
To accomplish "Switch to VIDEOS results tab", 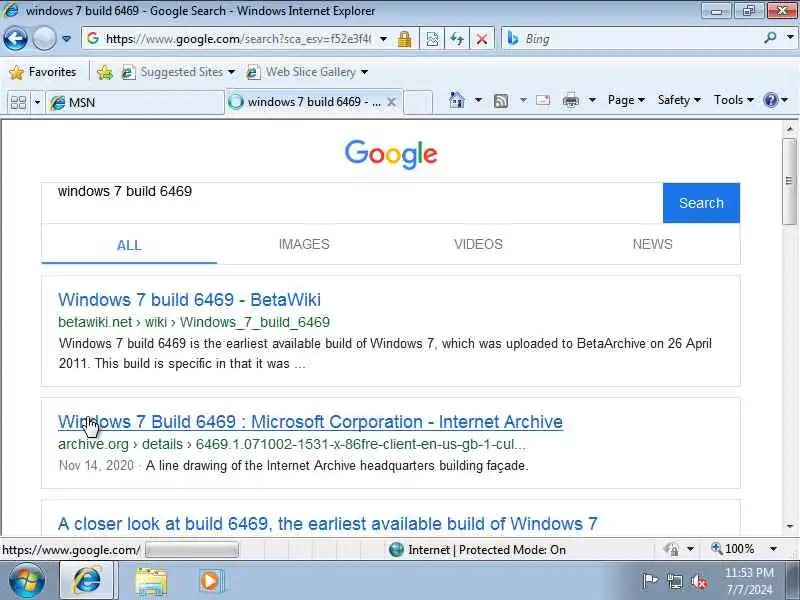I will tap(478, 244).
